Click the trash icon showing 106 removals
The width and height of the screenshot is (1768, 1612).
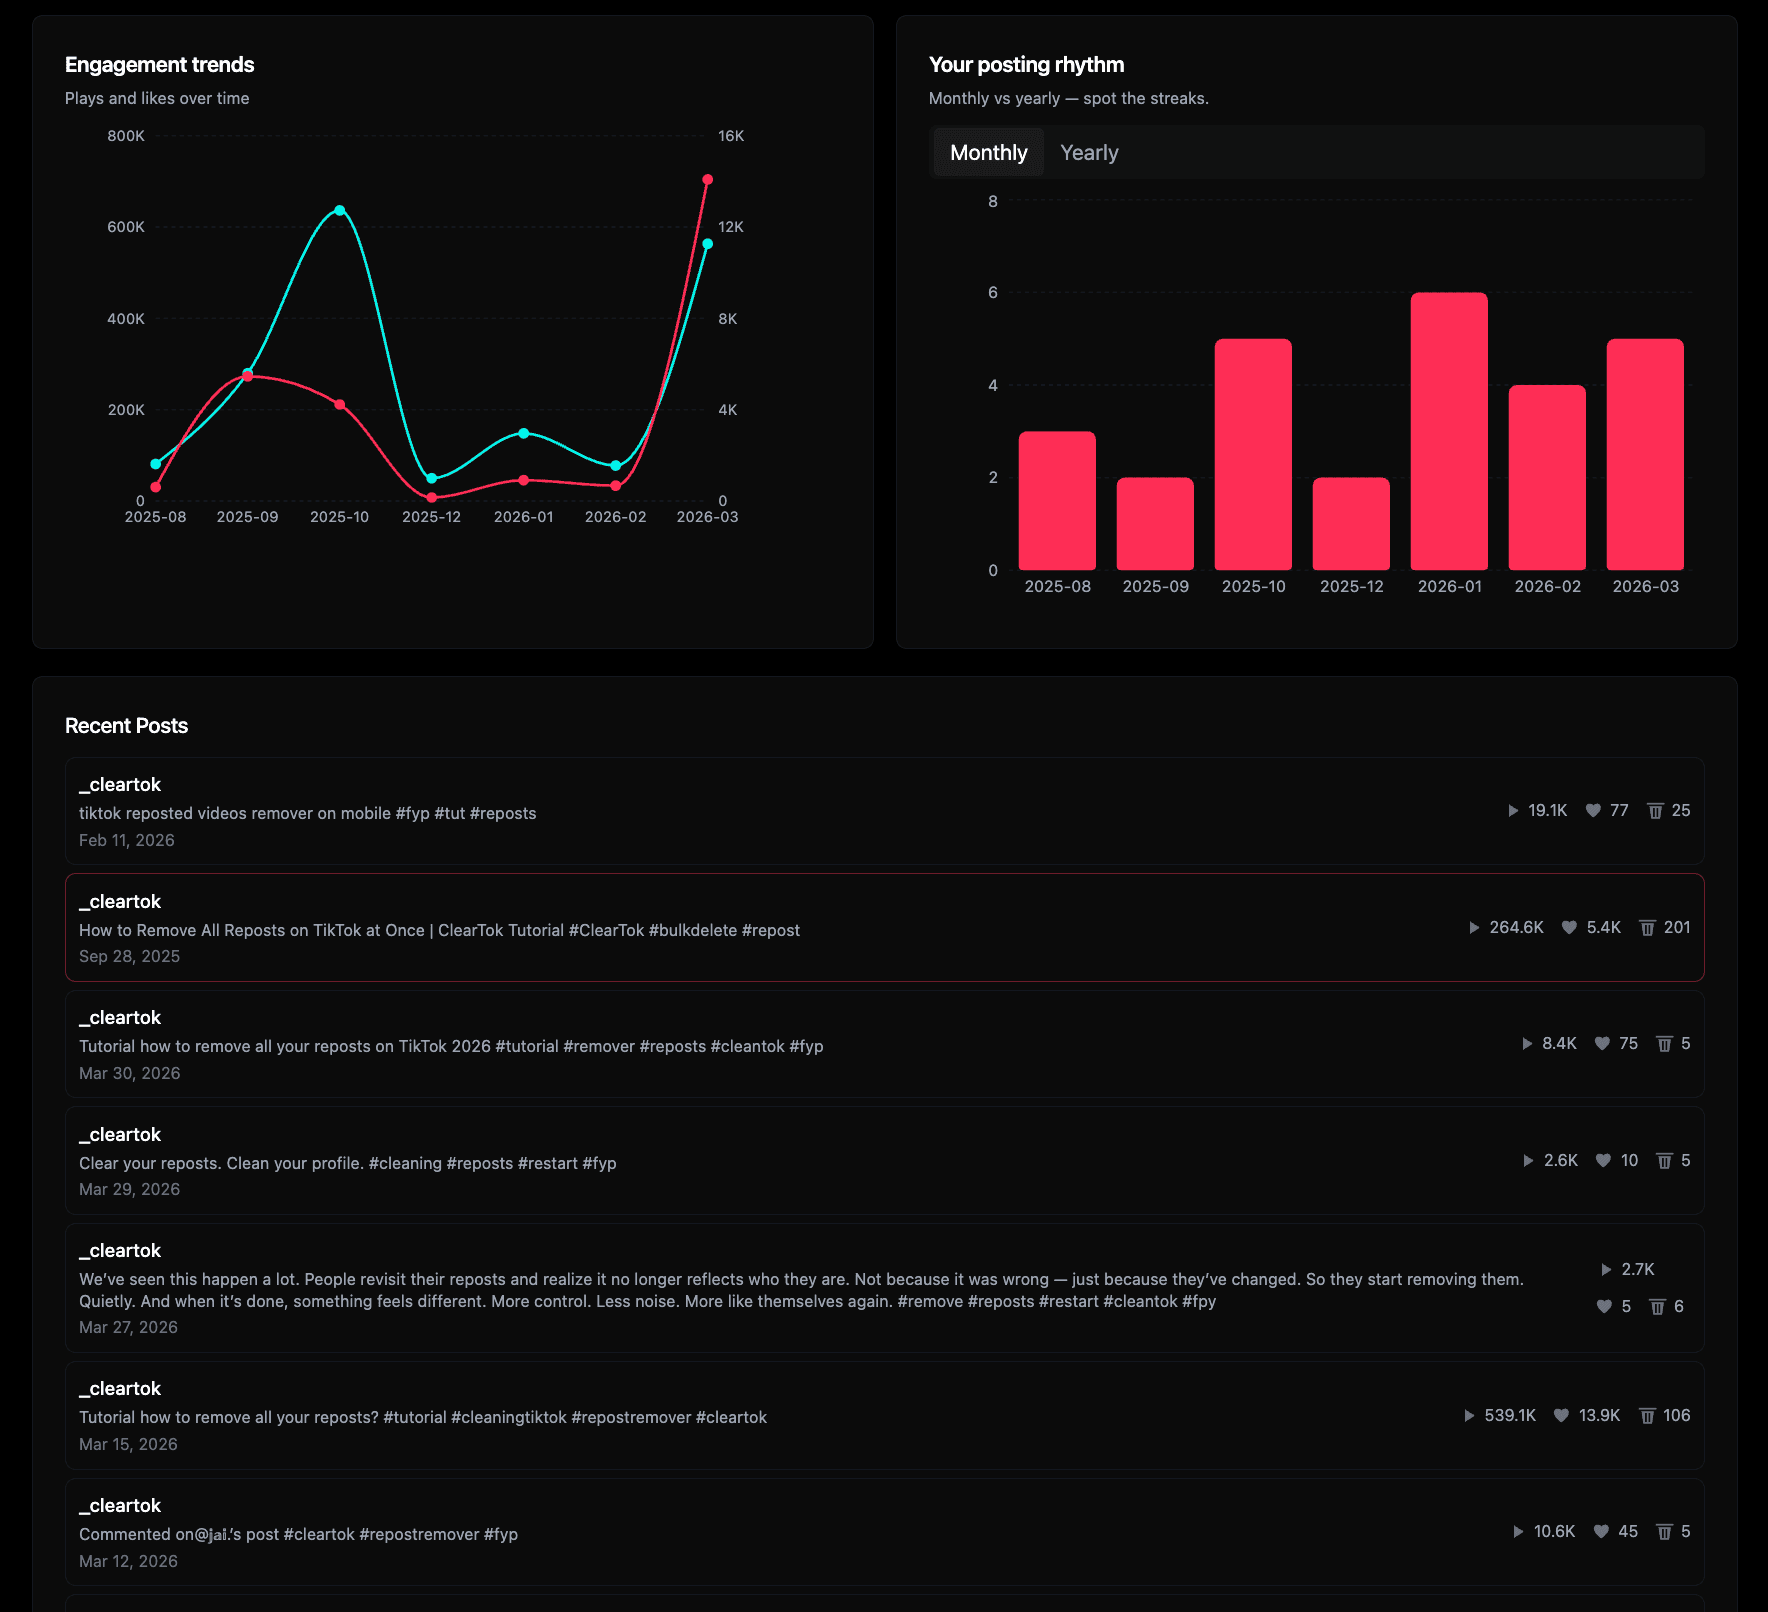(x=1646, y=1415)
